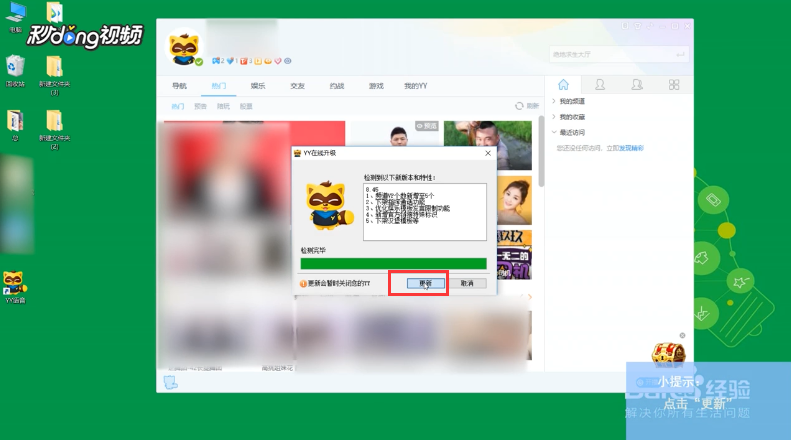Click the yellow square badge icon
Viewport: 791px width, 440px height.
(258, 61)
